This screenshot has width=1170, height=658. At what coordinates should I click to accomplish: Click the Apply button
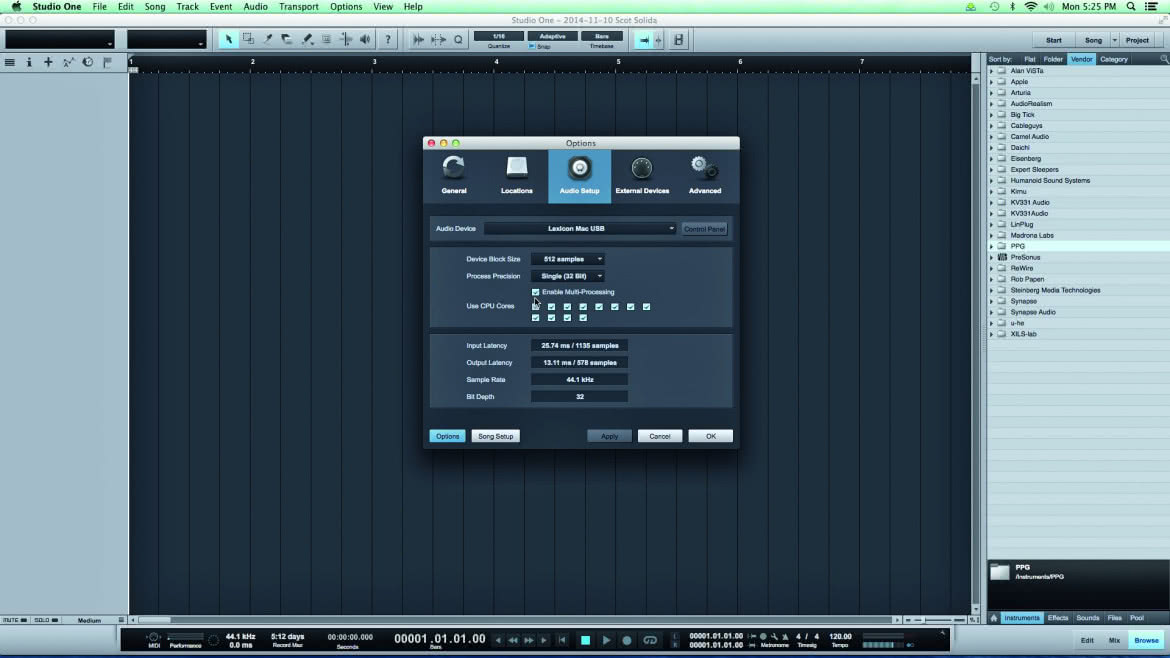click(610, 436)
